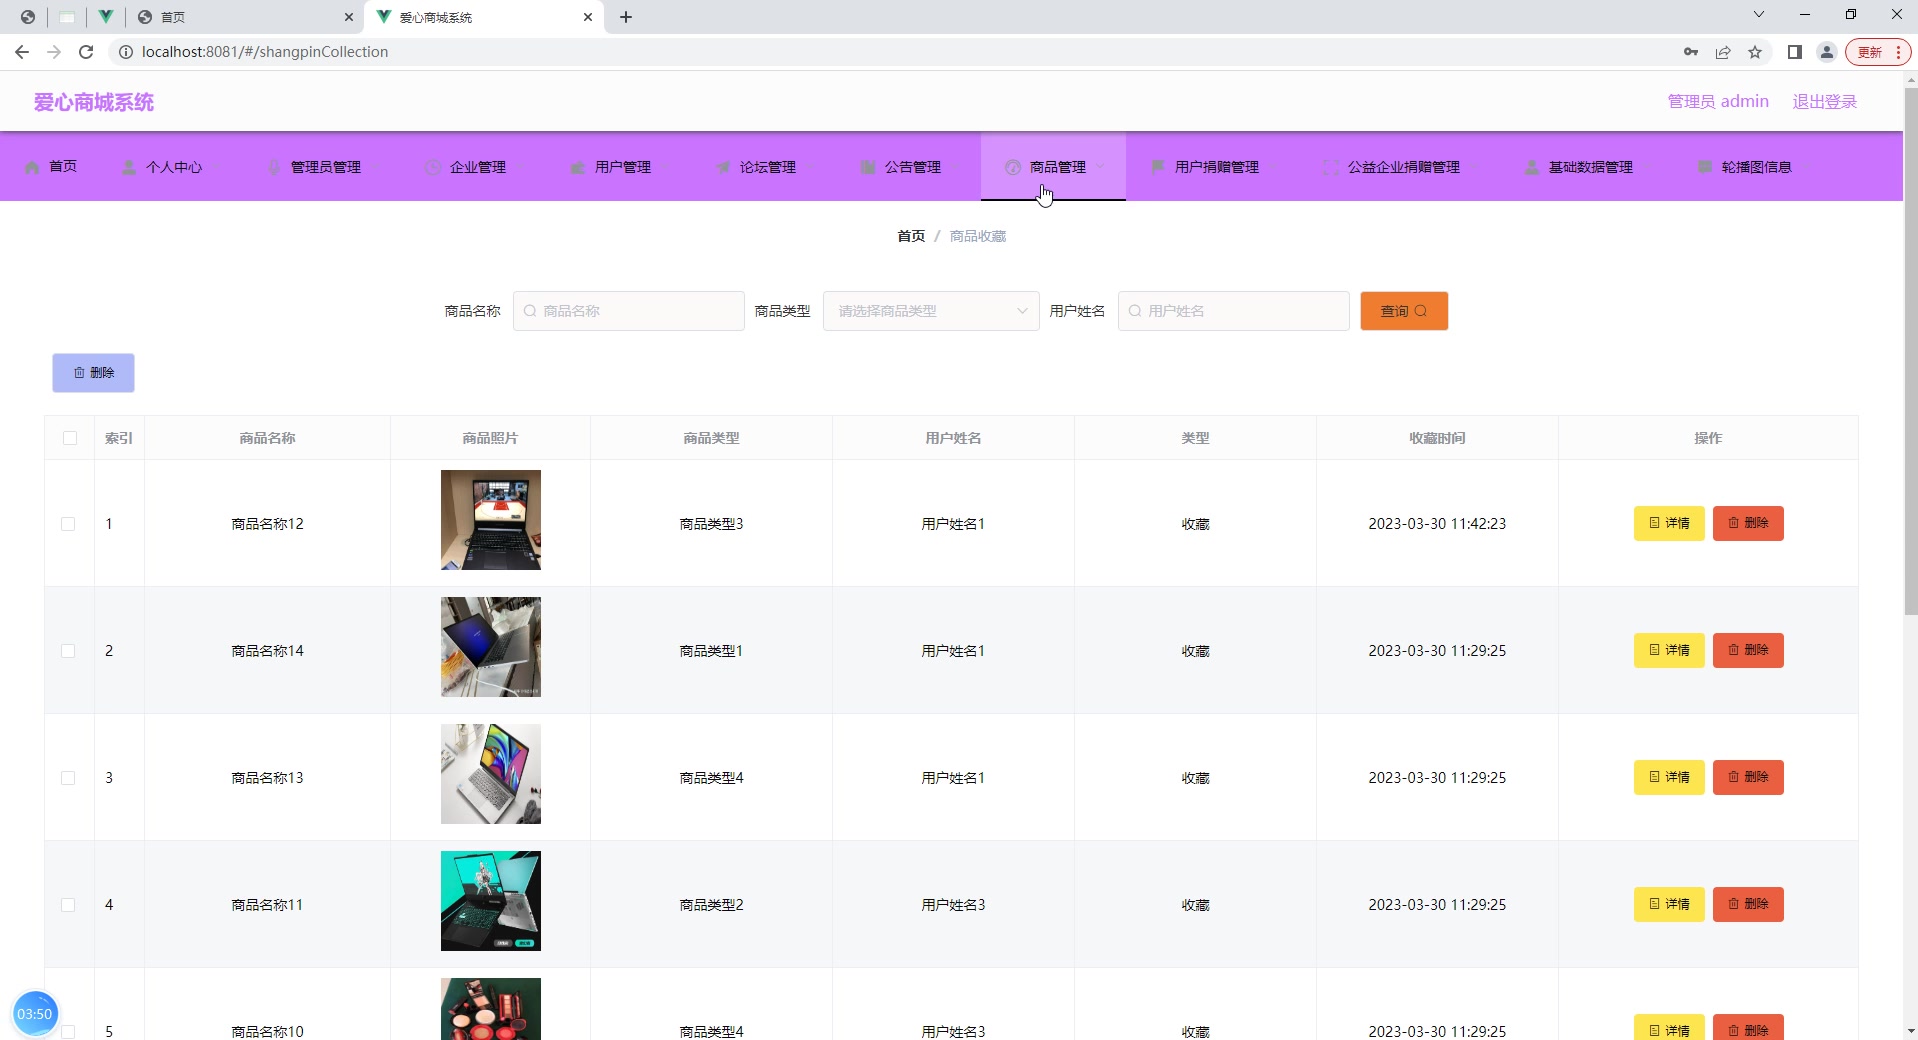Switch to the first pinned globe tab
The image size is (1918, 1040).
[x=28, y=17]
